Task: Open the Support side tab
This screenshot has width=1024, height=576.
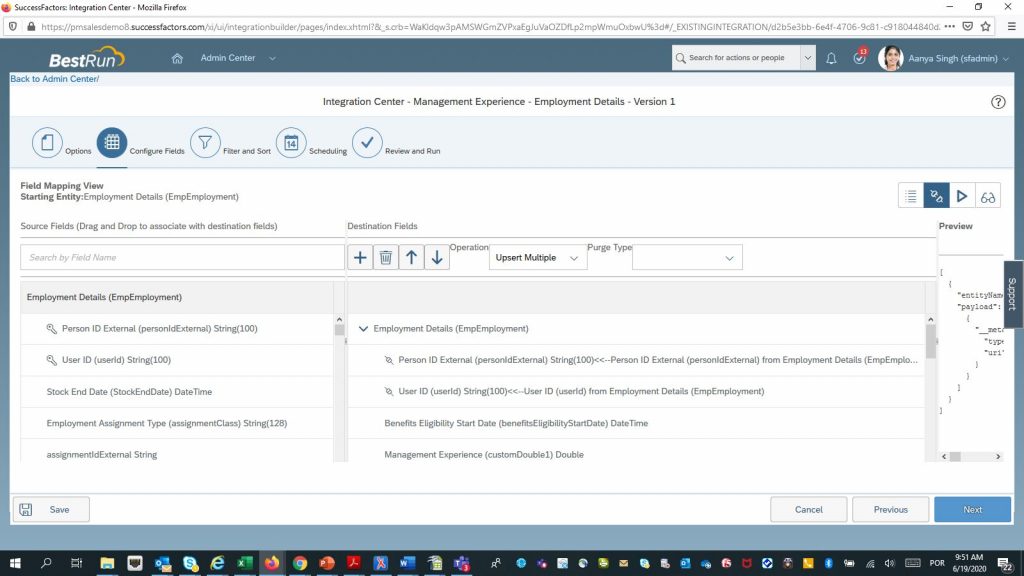Action: tap(1013, 294)
